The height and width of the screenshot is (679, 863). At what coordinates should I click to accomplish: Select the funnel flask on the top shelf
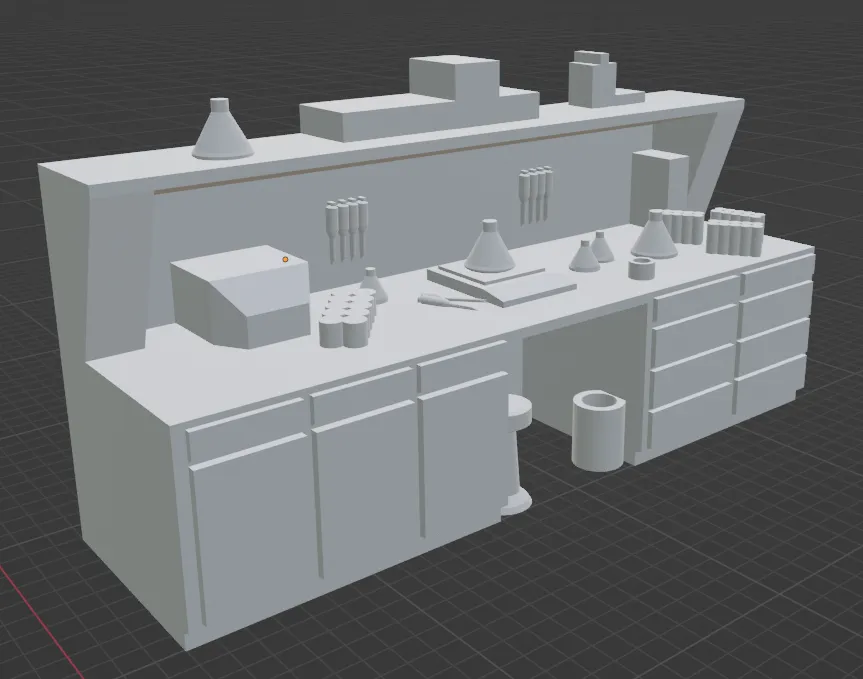coord(221,132)
